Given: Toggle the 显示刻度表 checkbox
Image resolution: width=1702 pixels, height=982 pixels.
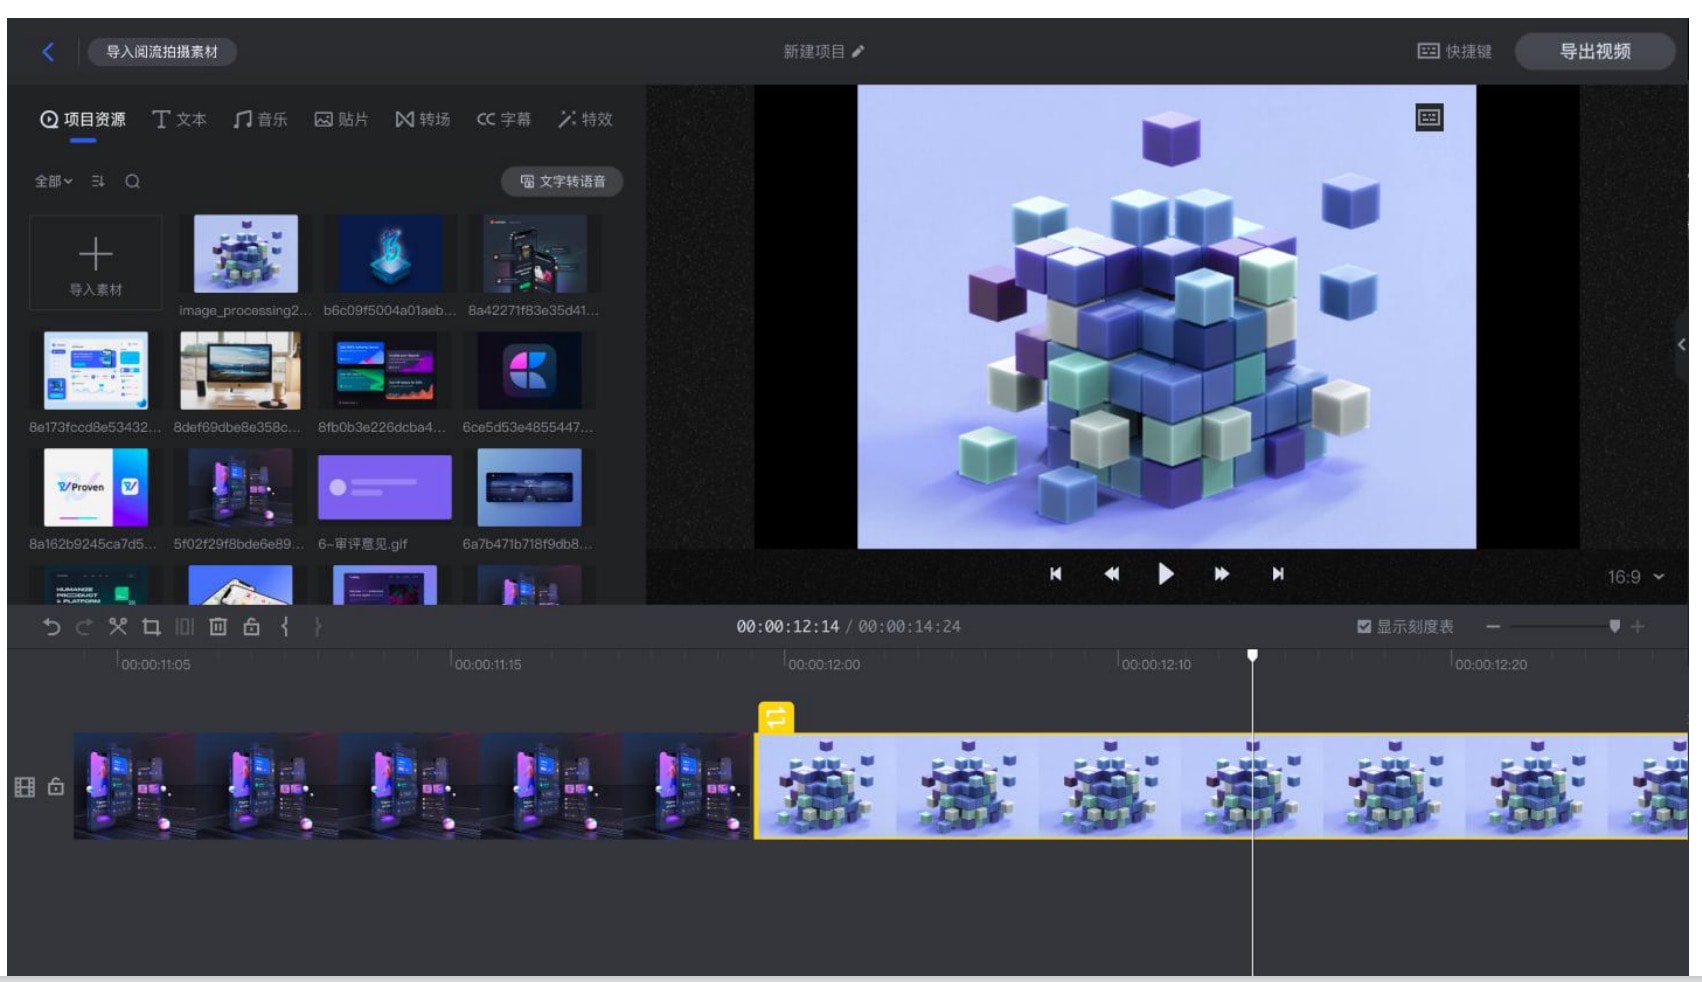Looking at the screenshot, I should coord(1363,627).
